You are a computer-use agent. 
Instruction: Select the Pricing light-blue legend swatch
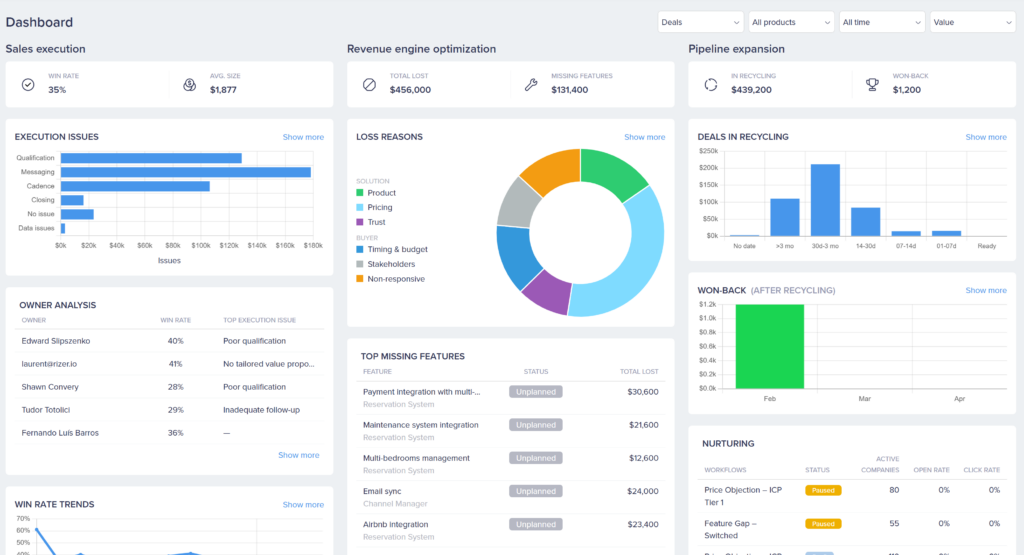[360, 207]
